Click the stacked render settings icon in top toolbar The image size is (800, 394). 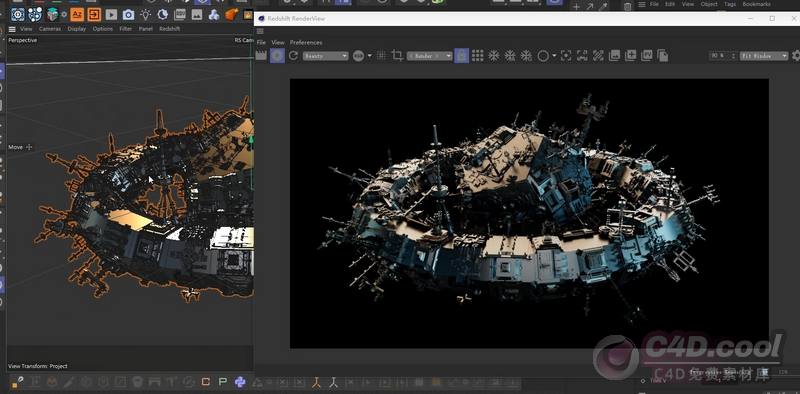(180, 14)
